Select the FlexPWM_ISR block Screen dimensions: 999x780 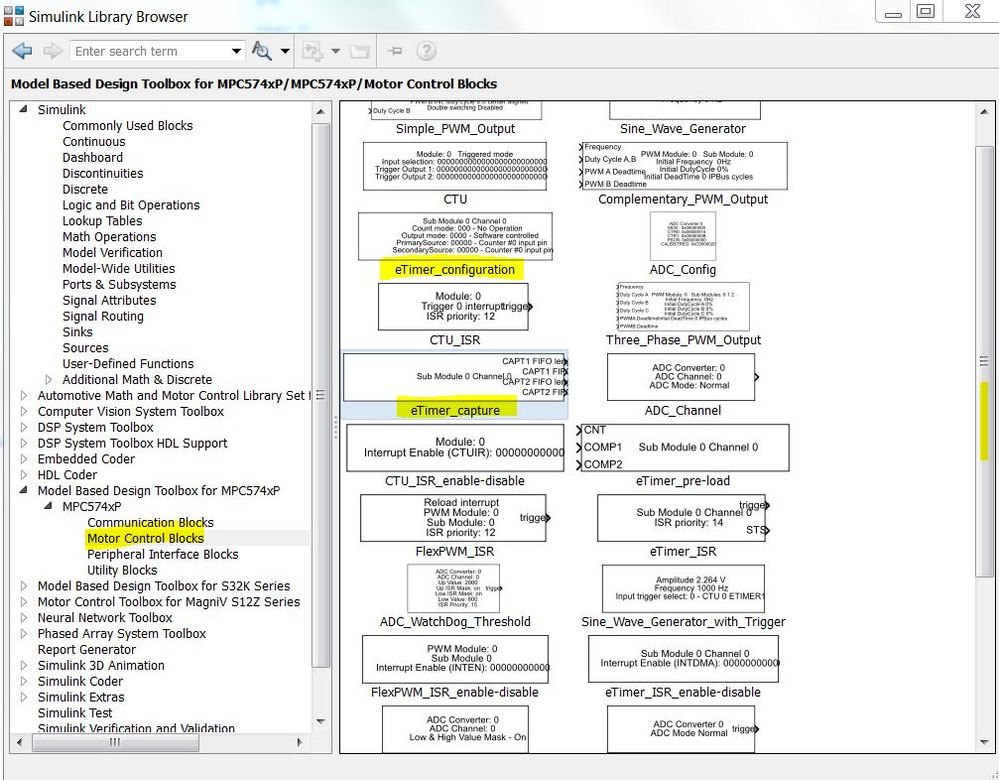click(454, 518)
